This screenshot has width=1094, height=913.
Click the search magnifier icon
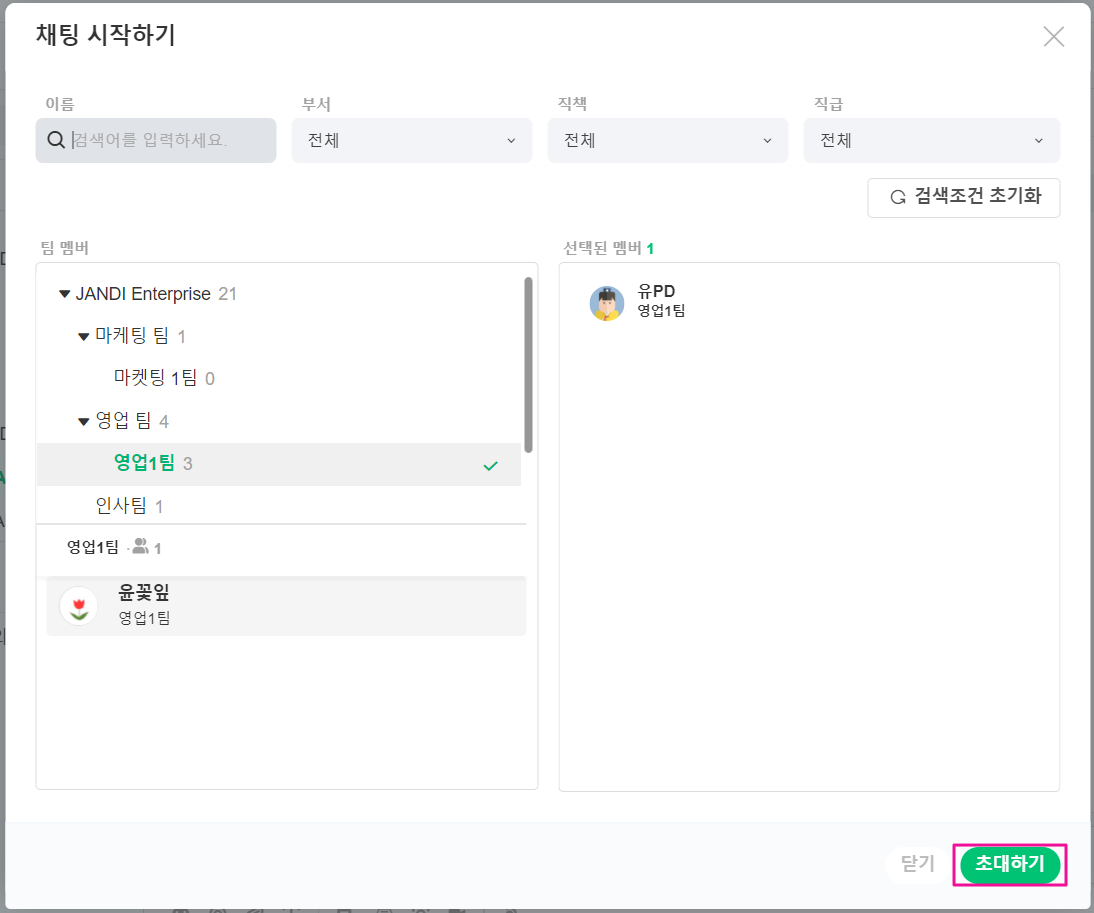coord(56,141)
